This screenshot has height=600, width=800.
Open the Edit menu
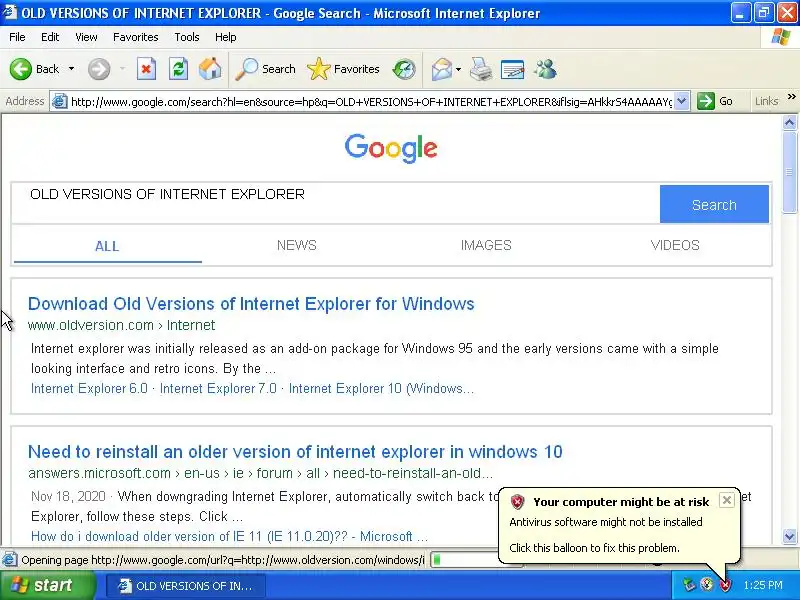click(50, 37)
